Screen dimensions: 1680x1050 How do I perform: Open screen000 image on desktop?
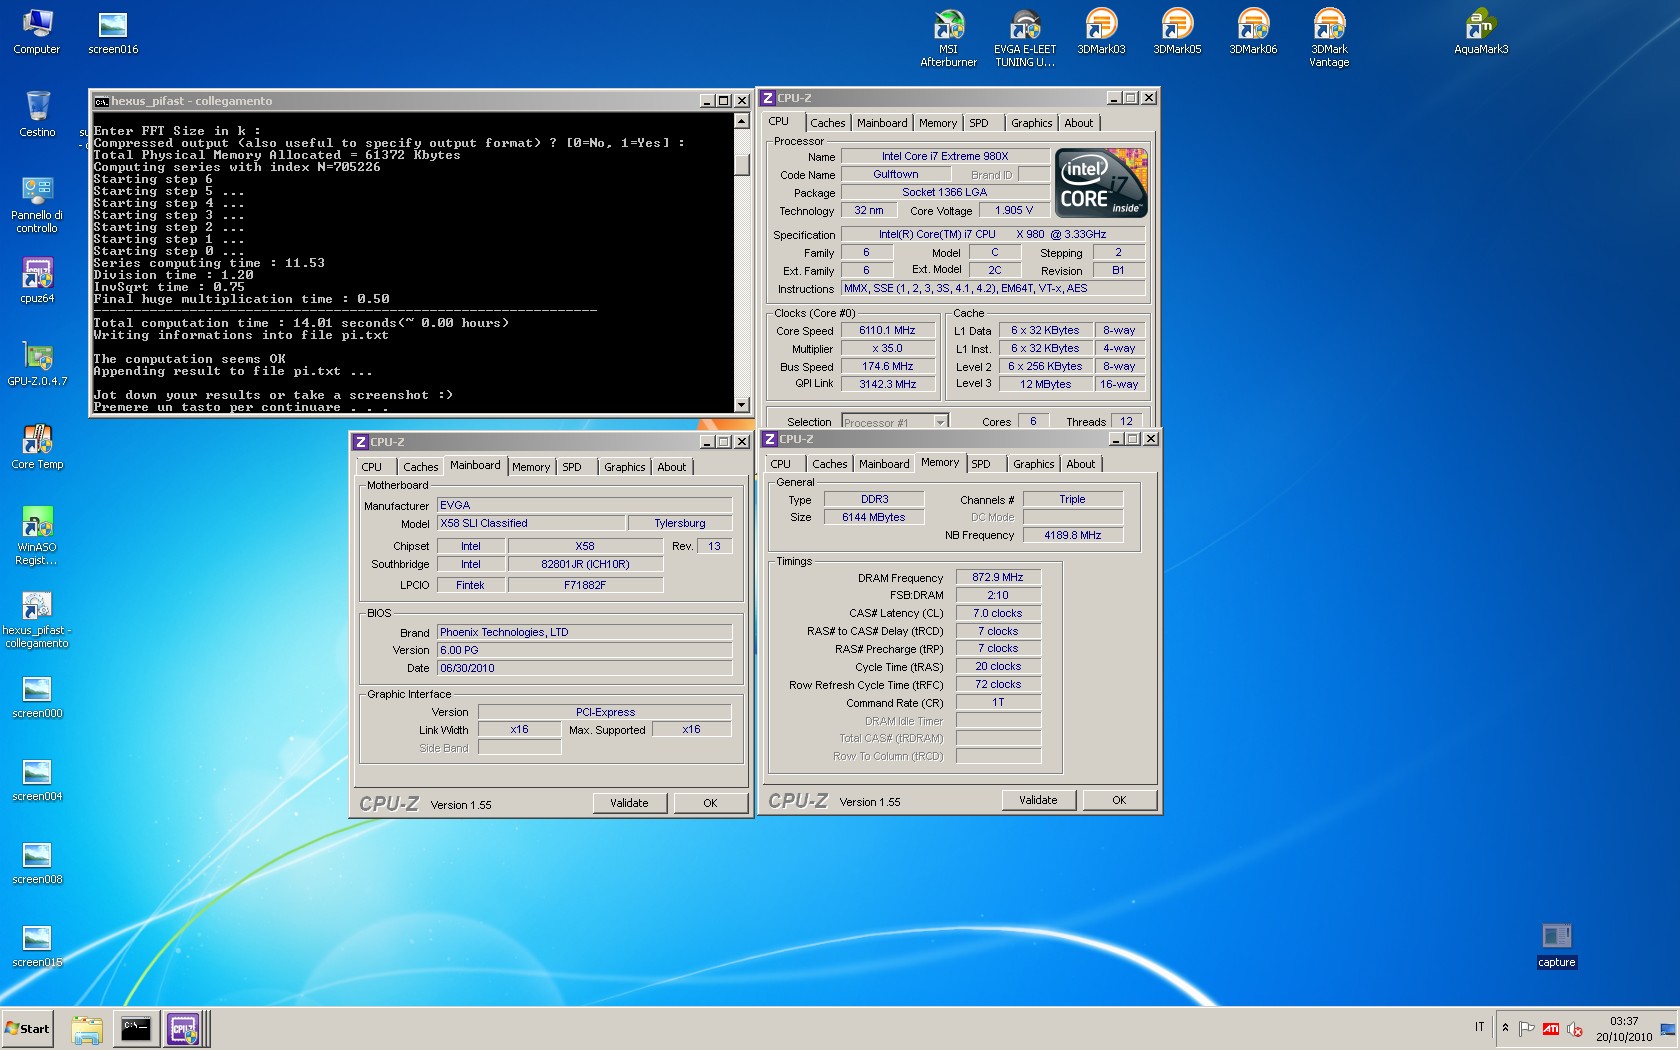point(37,695)
